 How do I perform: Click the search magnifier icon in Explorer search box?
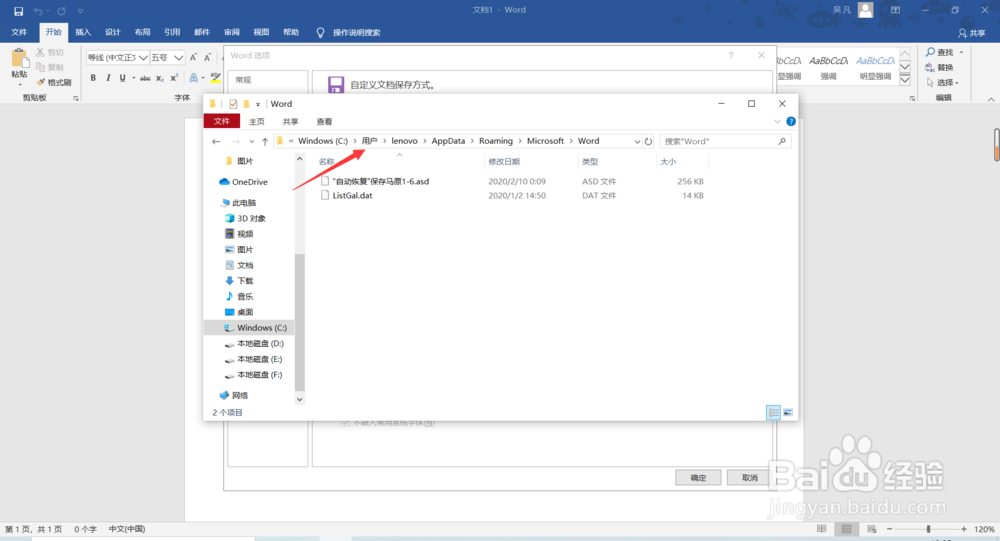pyautogui.click(x=782, y=142)
